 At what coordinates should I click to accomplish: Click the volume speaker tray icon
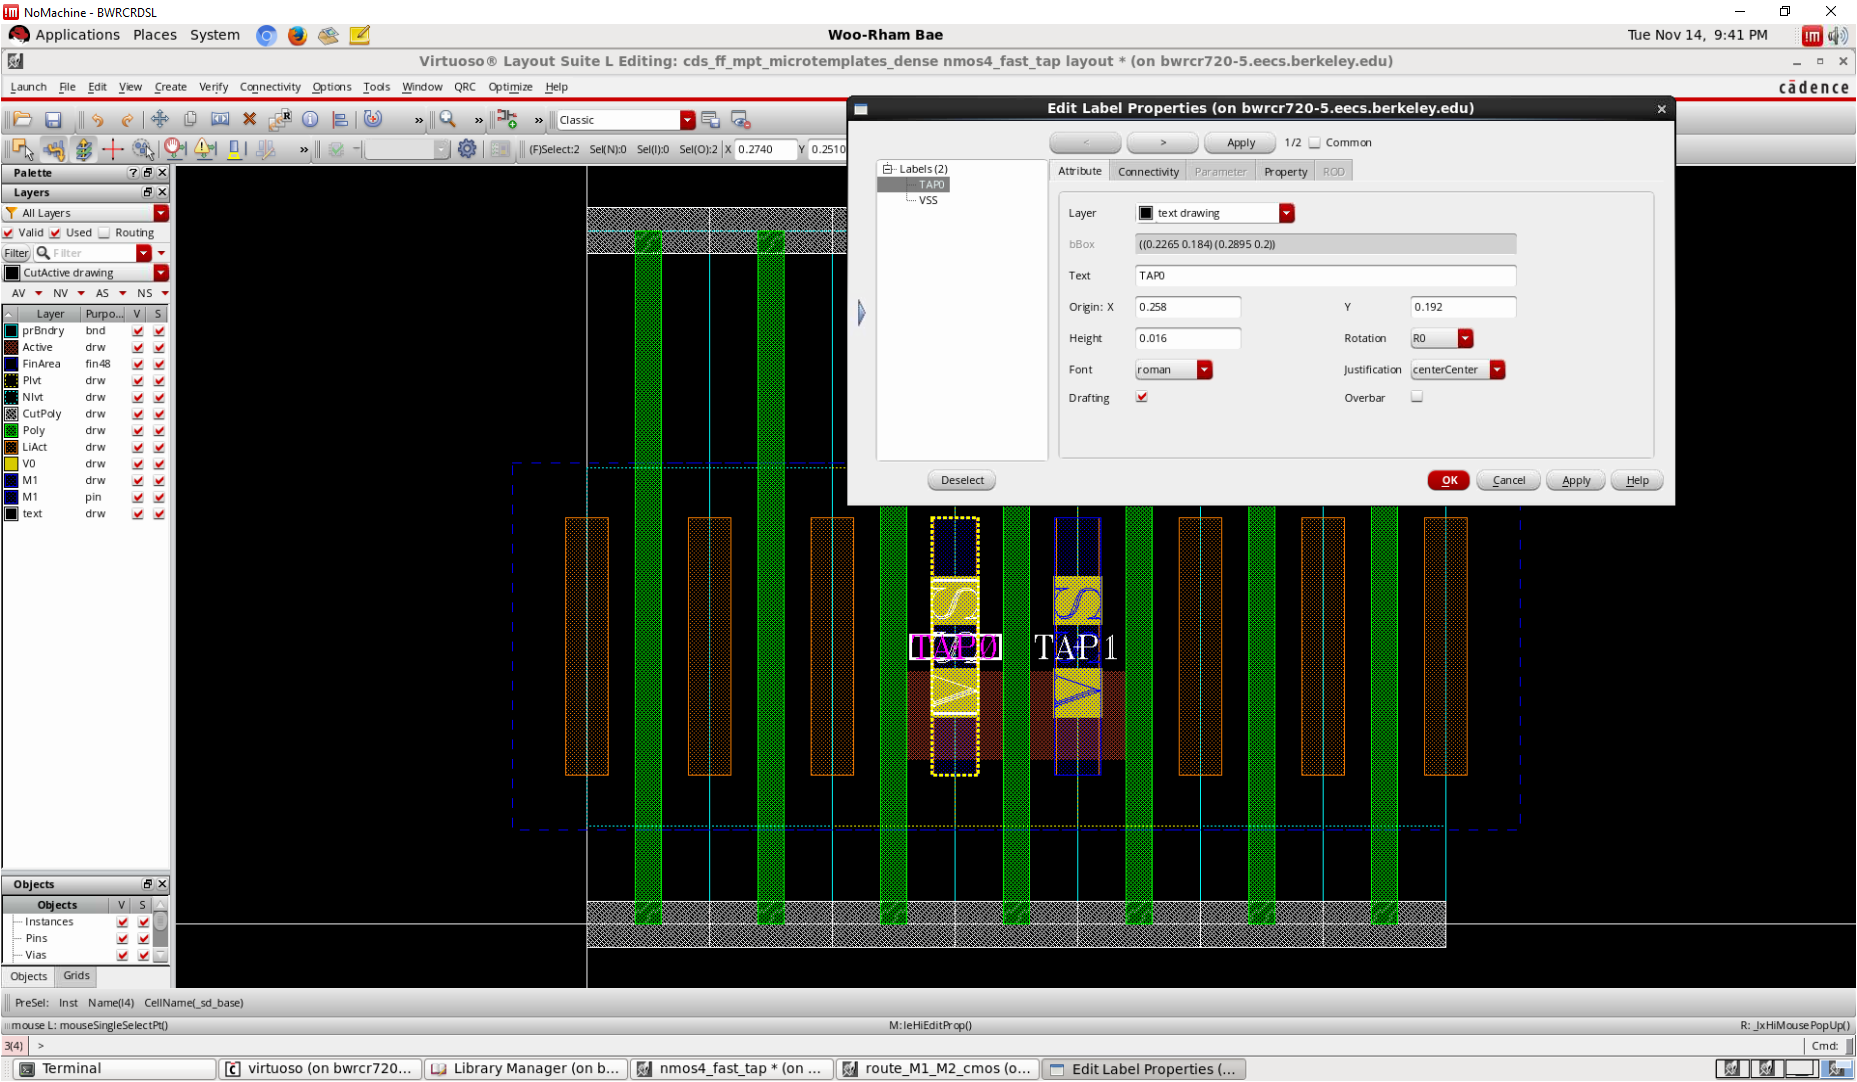(1838, 36)
